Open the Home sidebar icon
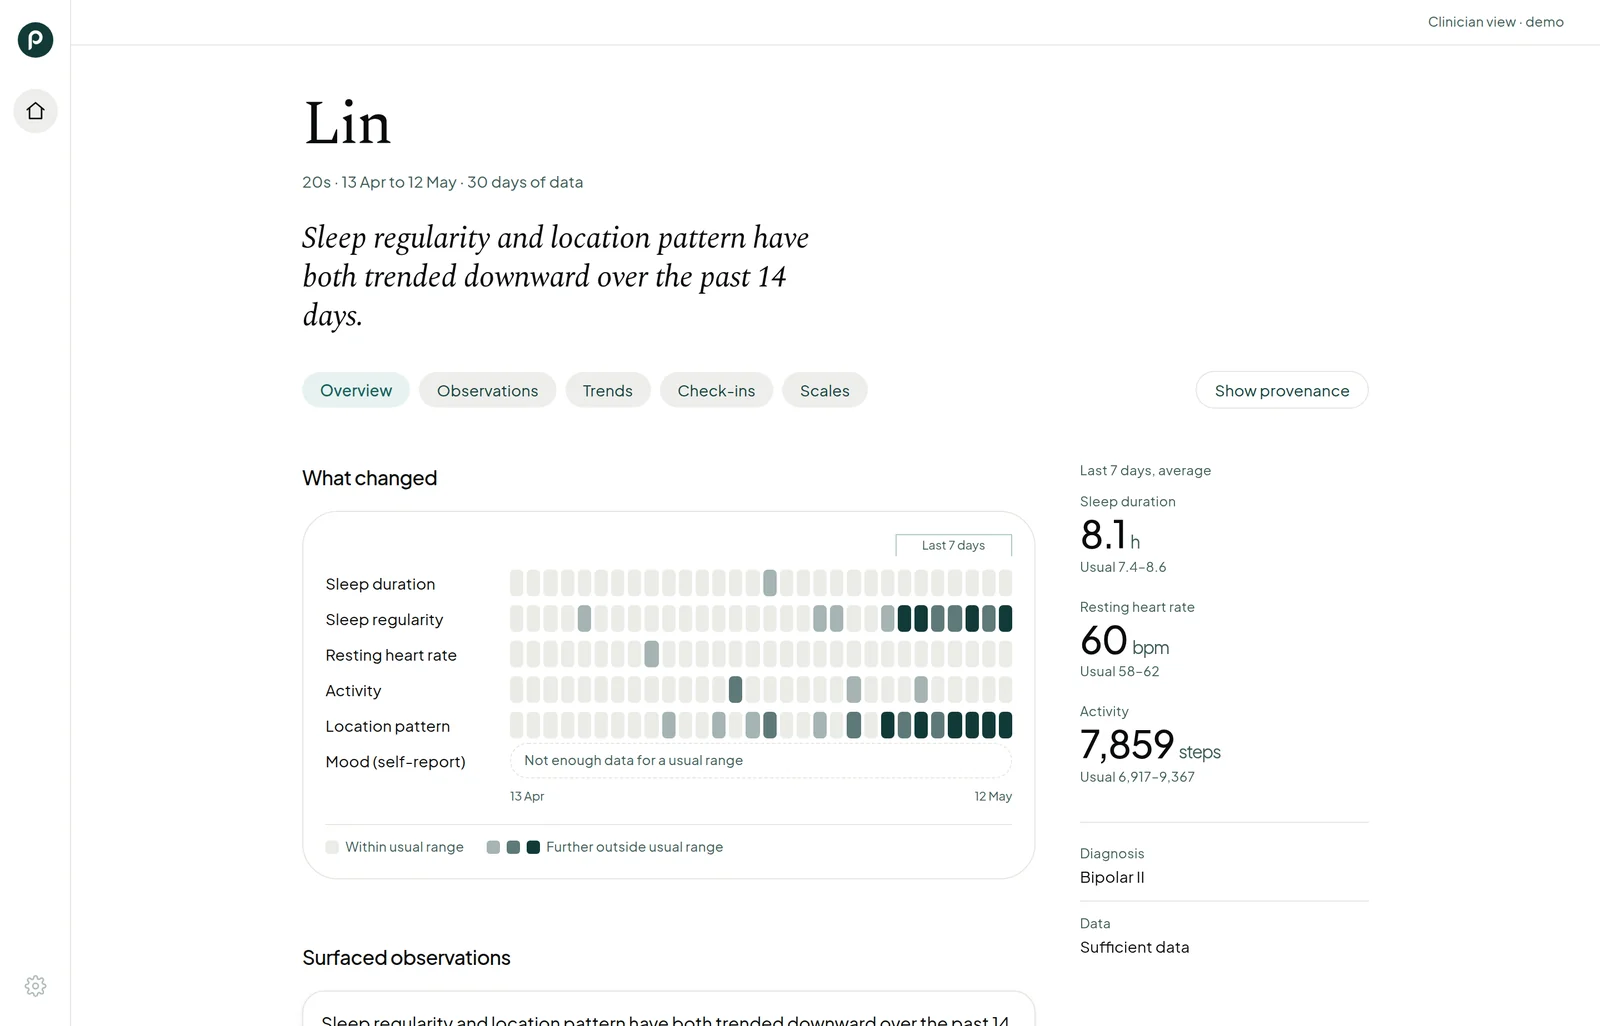The height and width of the screenshot is (1026, 1600). [x=35, y=111]
